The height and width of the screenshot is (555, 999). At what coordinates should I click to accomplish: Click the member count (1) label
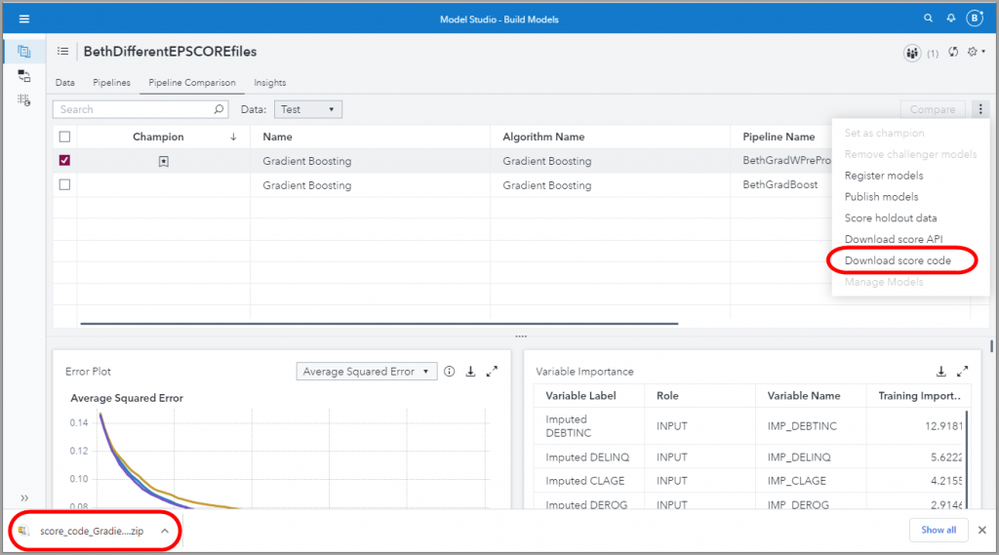click(932, 54)
